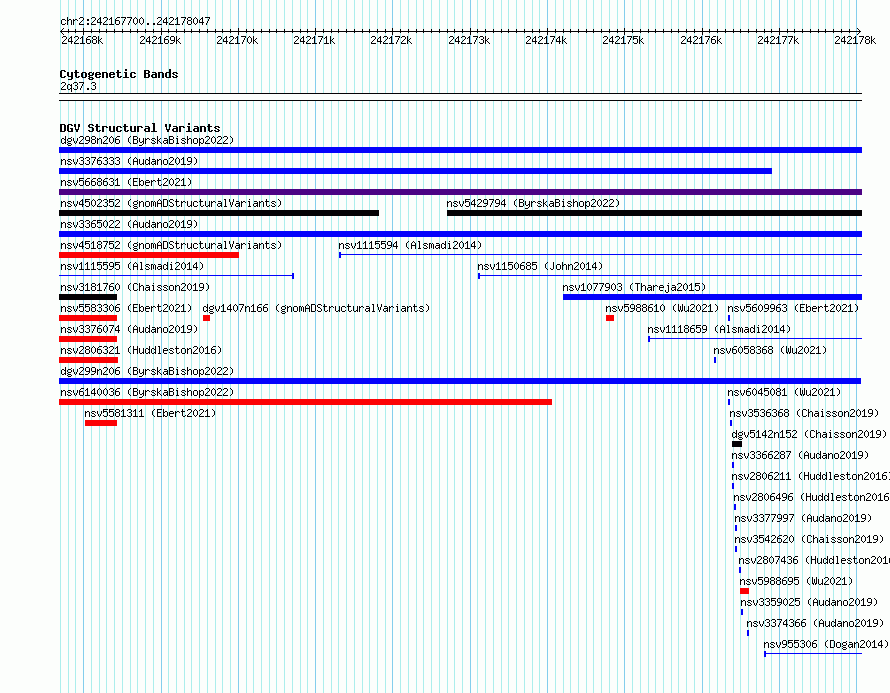The width and height of the screenshot is (890, 693).
Task: Click the Cytogenetic Bands track title
Action: [x=119, y=74]
